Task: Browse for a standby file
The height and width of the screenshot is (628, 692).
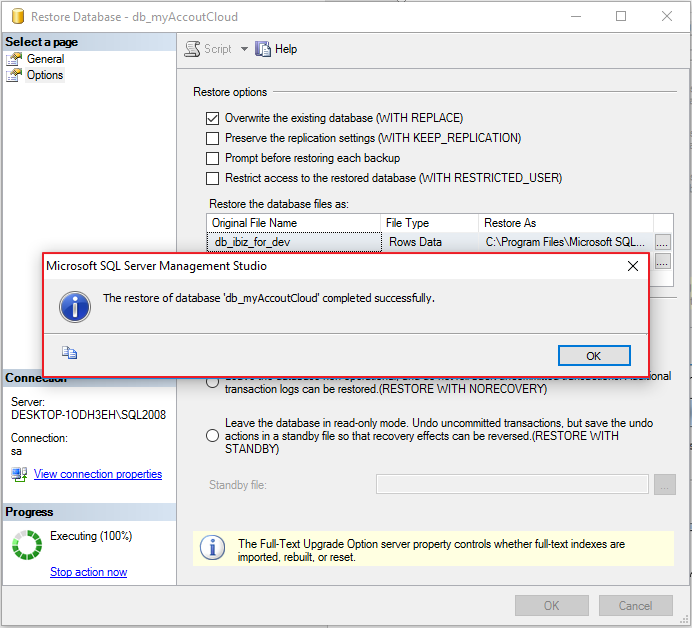Action: [665, 485]
